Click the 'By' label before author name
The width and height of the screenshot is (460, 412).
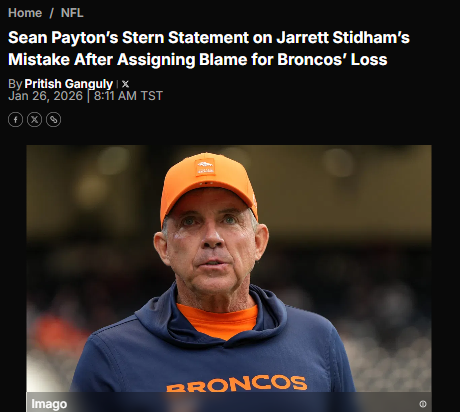click(x=15, y=84)
